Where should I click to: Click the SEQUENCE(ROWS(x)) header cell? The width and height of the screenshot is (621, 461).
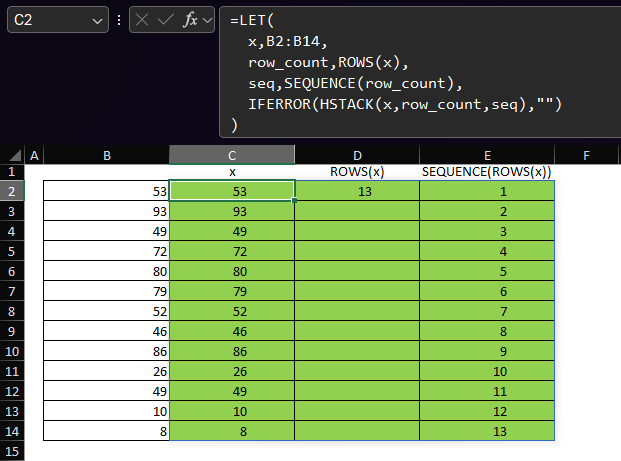[487, 172]
